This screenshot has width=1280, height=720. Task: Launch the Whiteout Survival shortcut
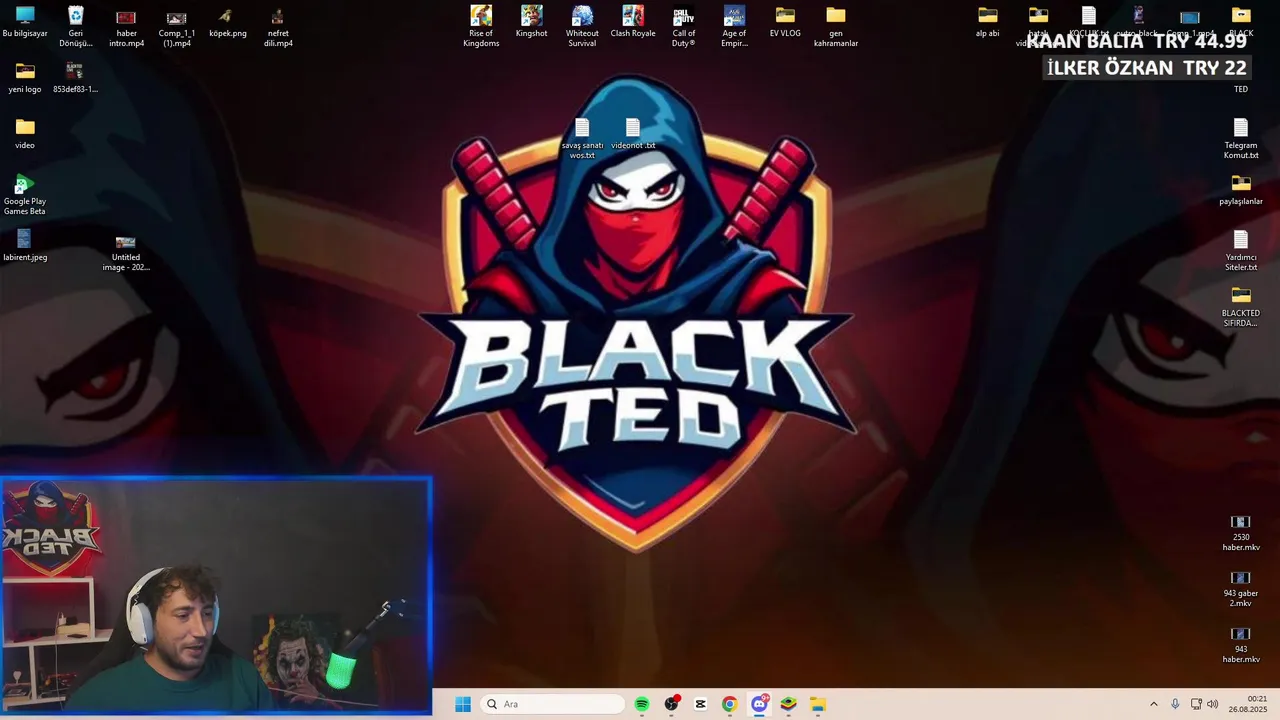click(582, 26)
